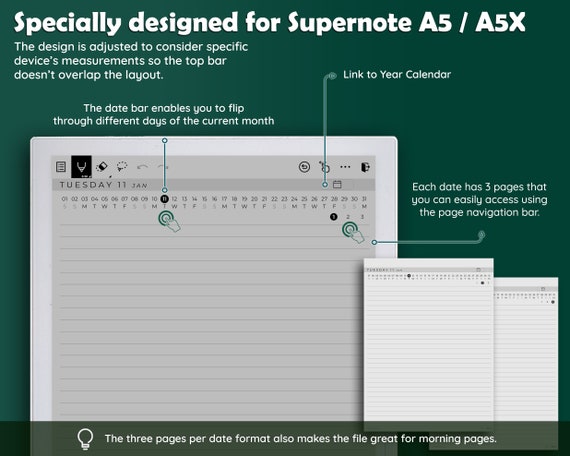Jump to date 25 in date bar
This screenshot has width=570, height=456.
[x=305, y=199]
